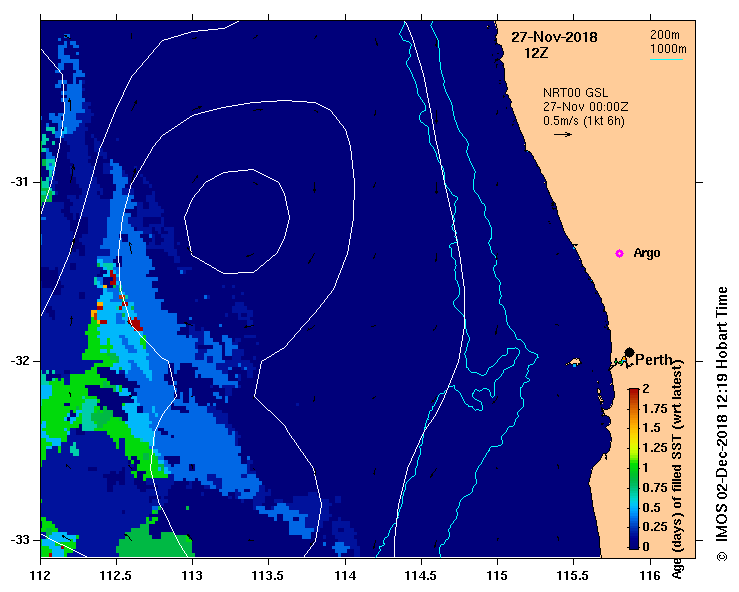Click the latitude label '-31'
The height and width of the screenshot is (592, 739).
[x=19, y=182]
